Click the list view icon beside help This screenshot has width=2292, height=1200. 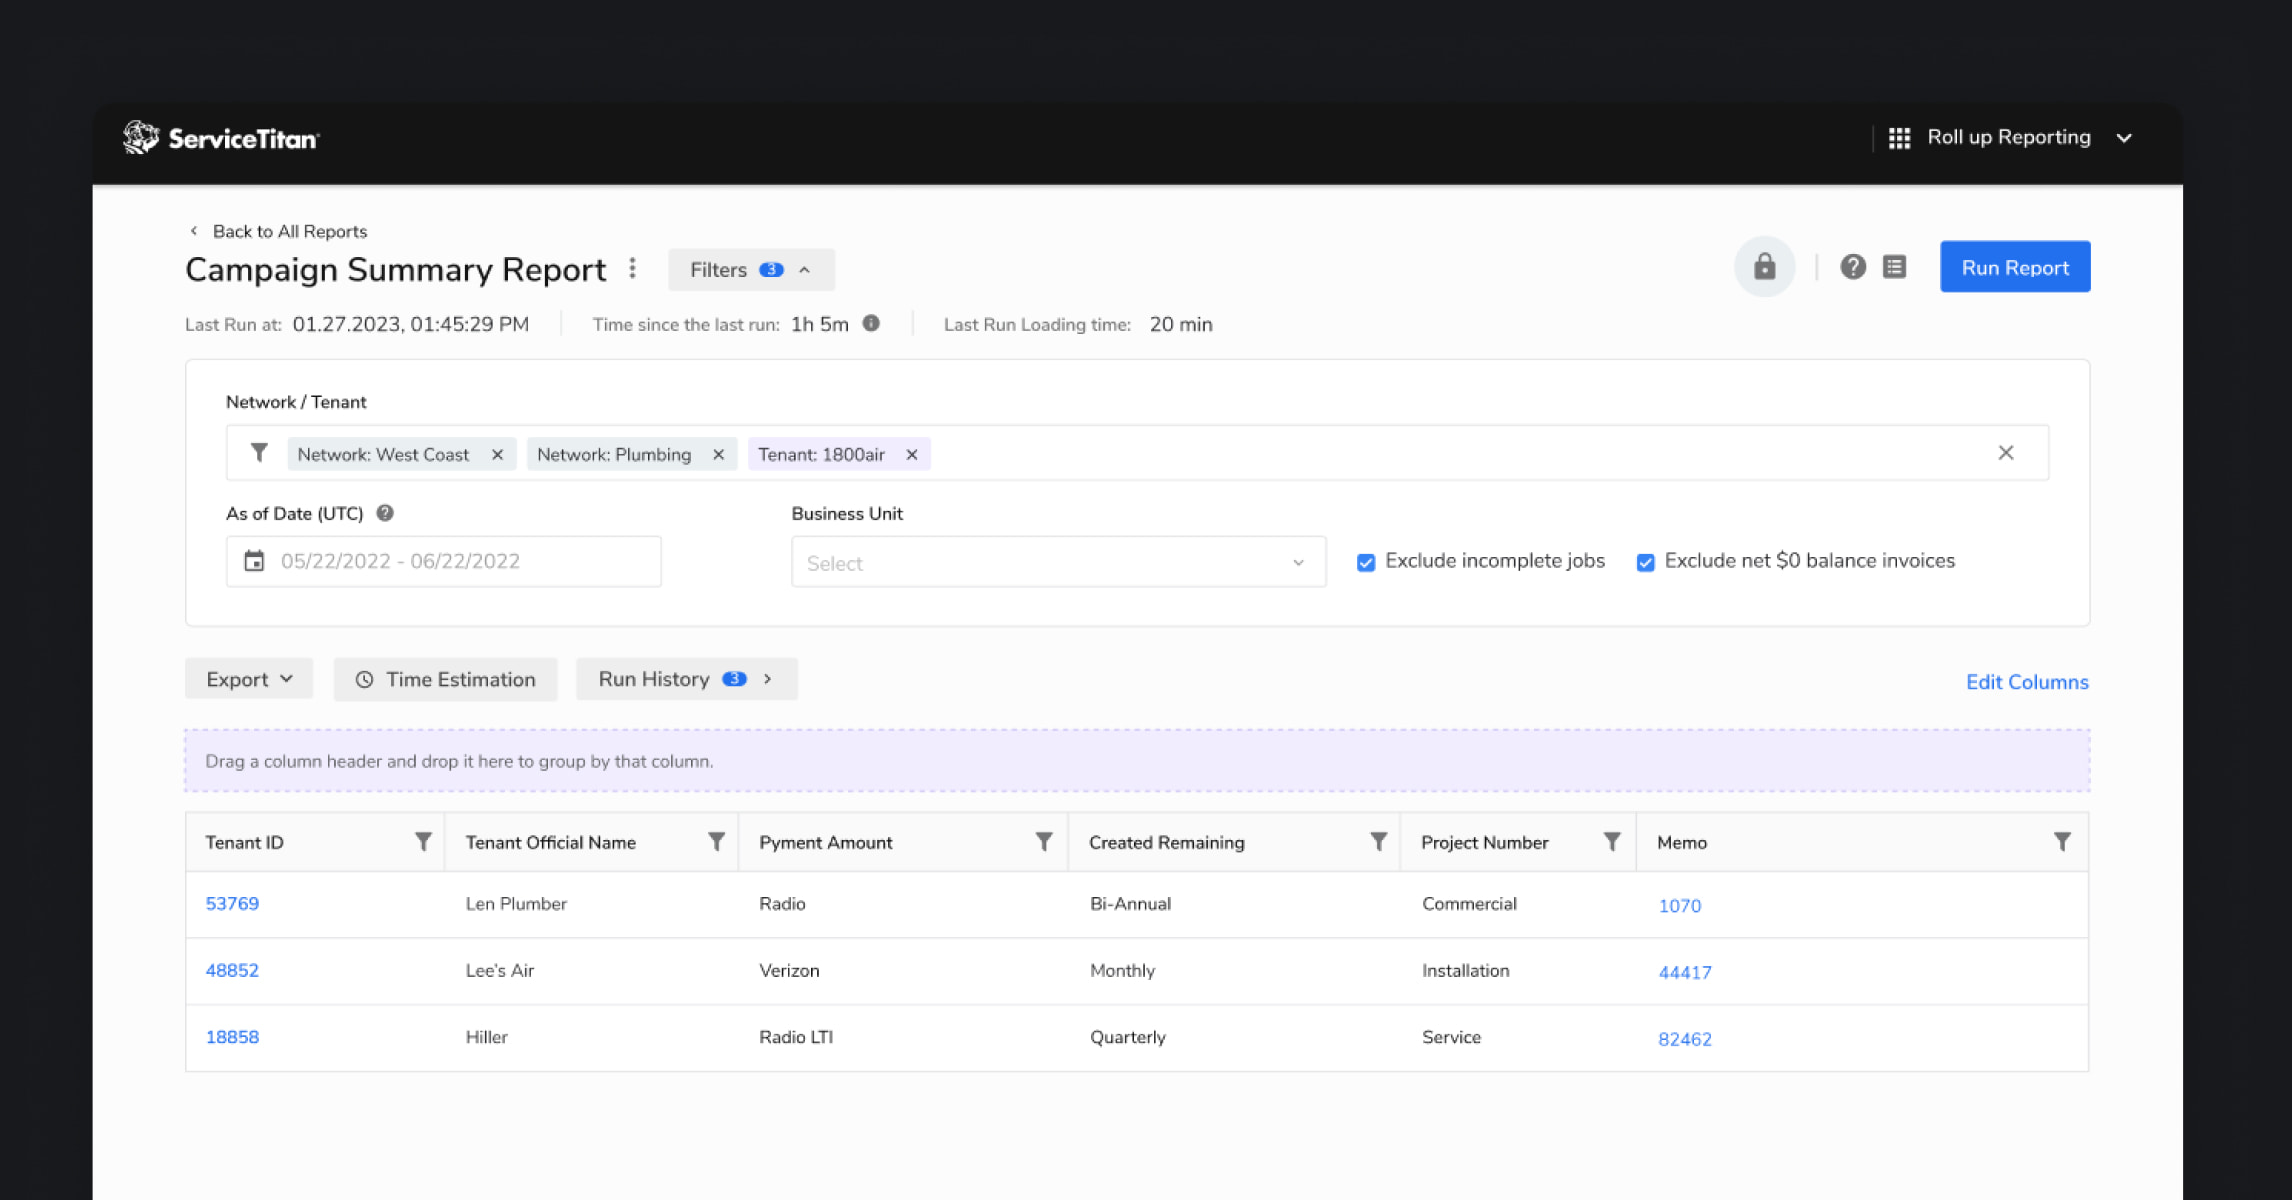1894,267
